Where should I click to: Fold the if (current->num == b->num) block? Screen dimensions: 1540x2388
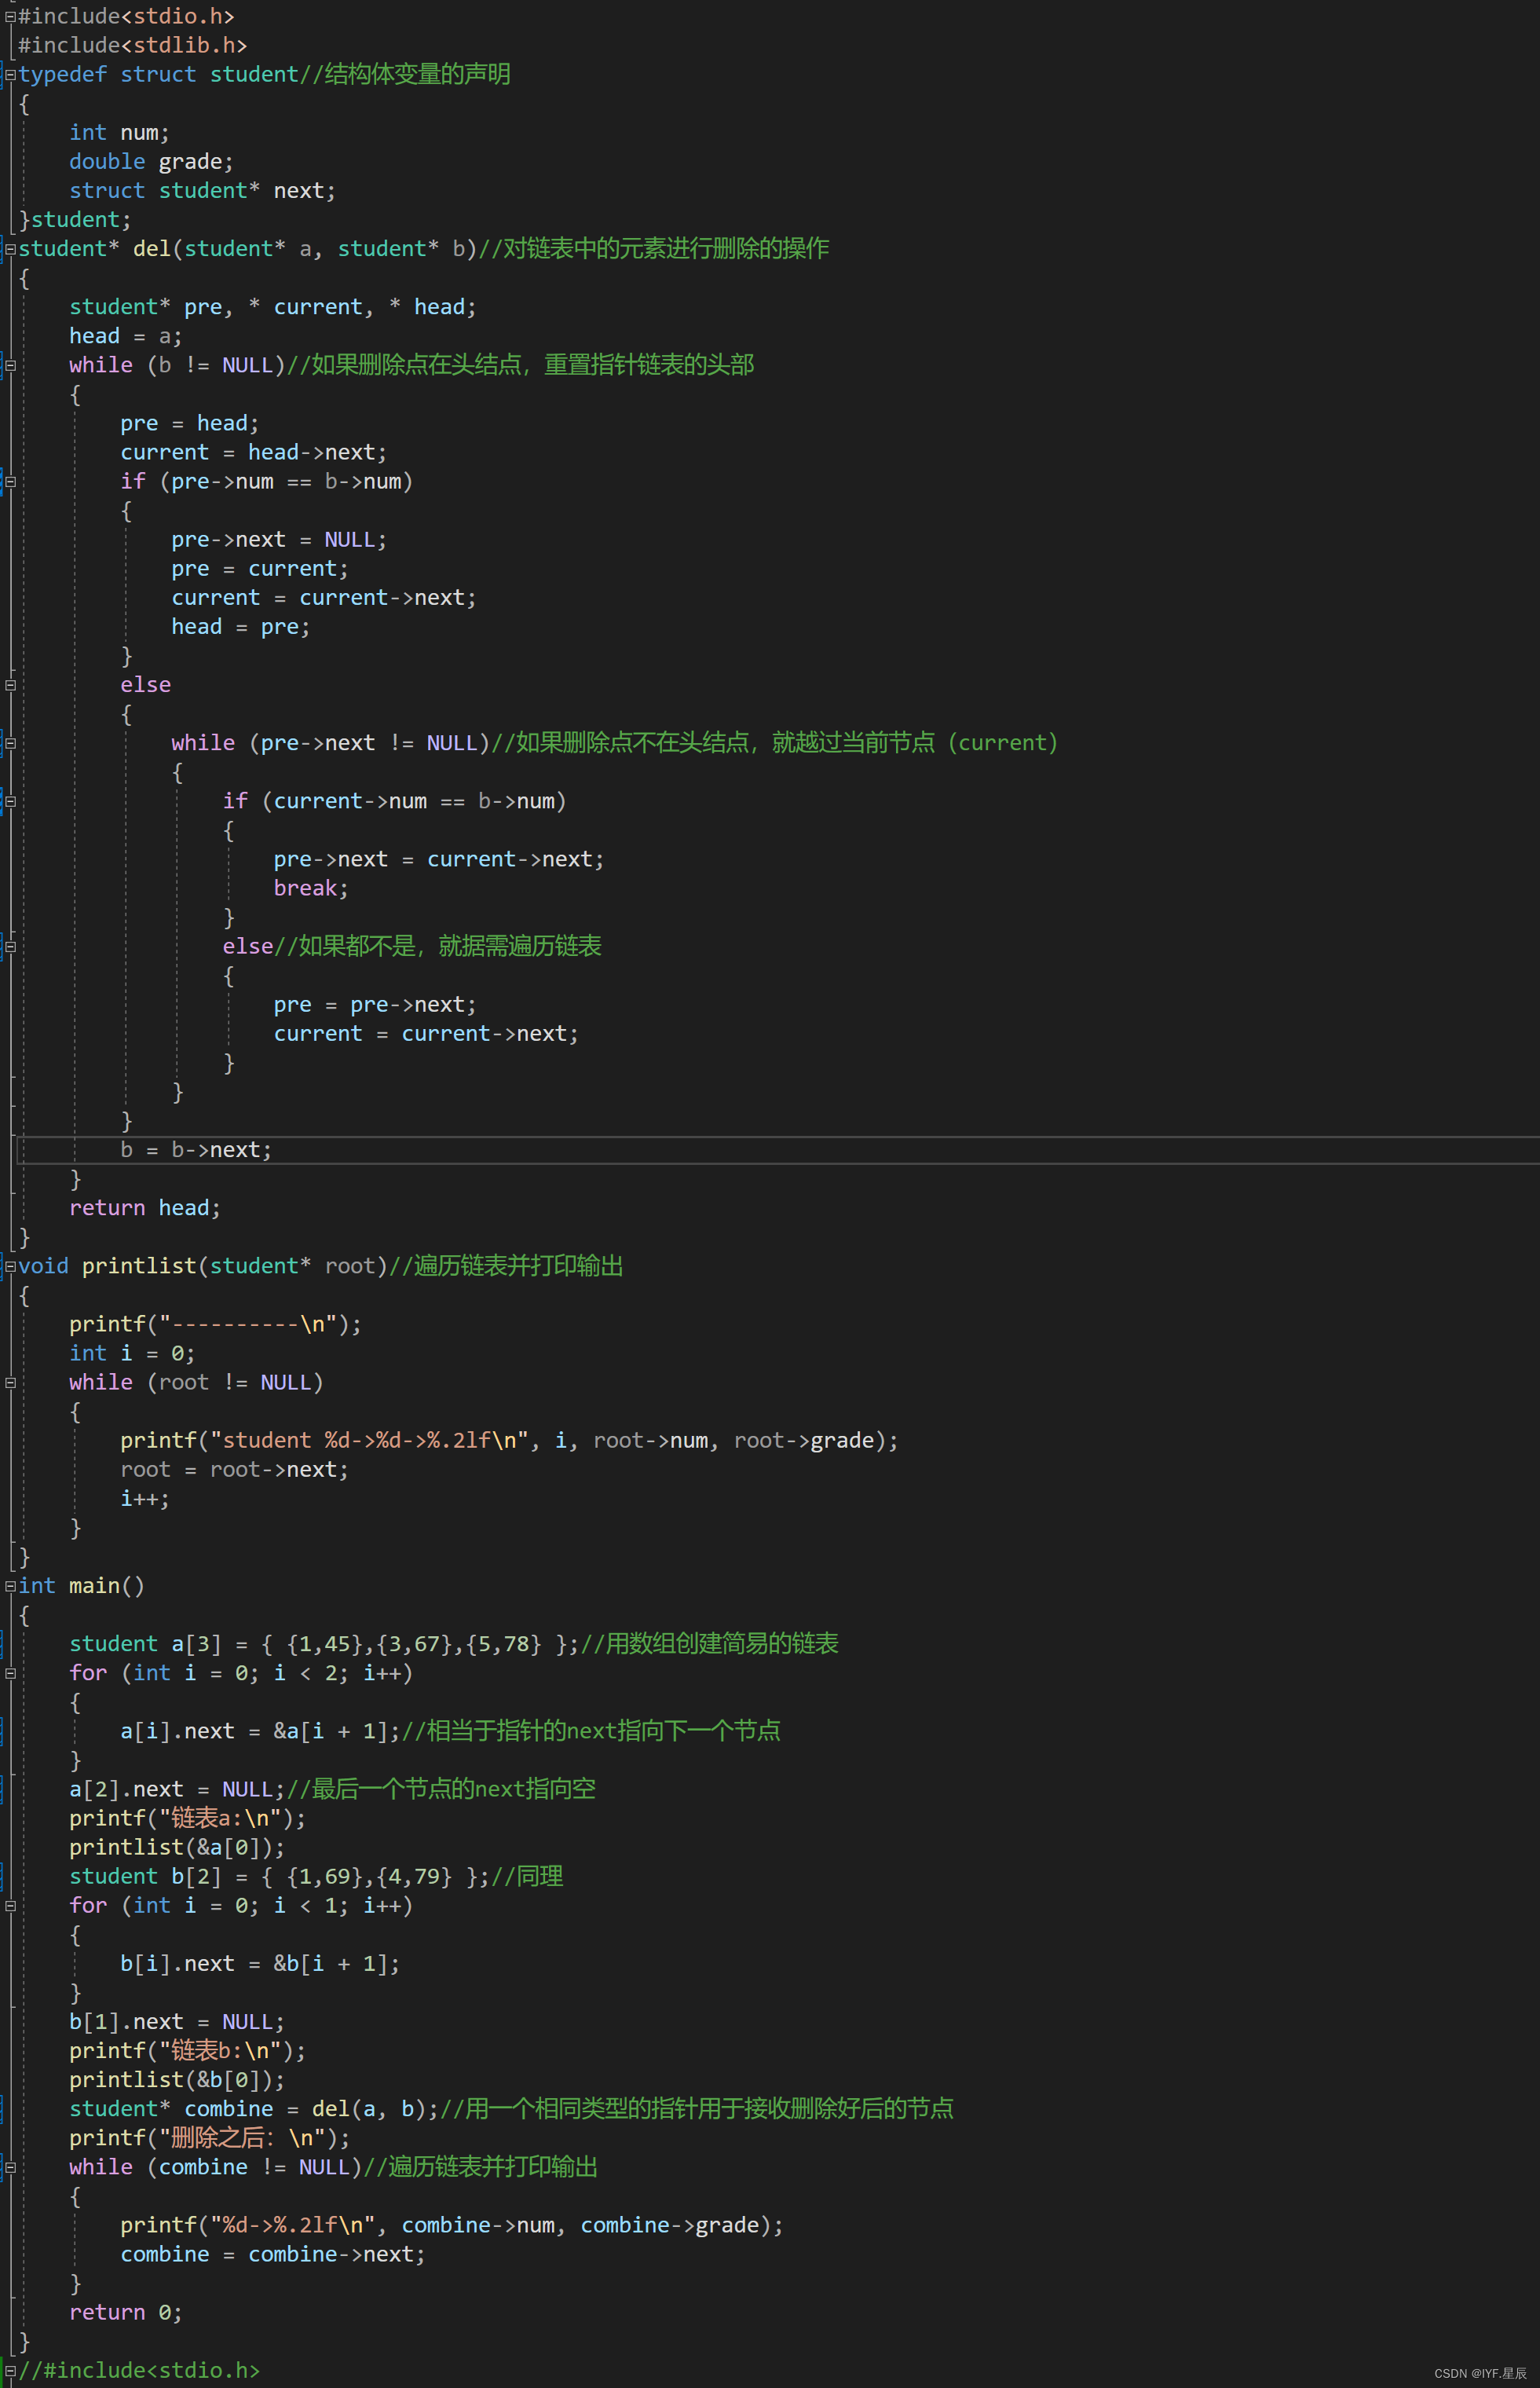[x=10, y=802]
